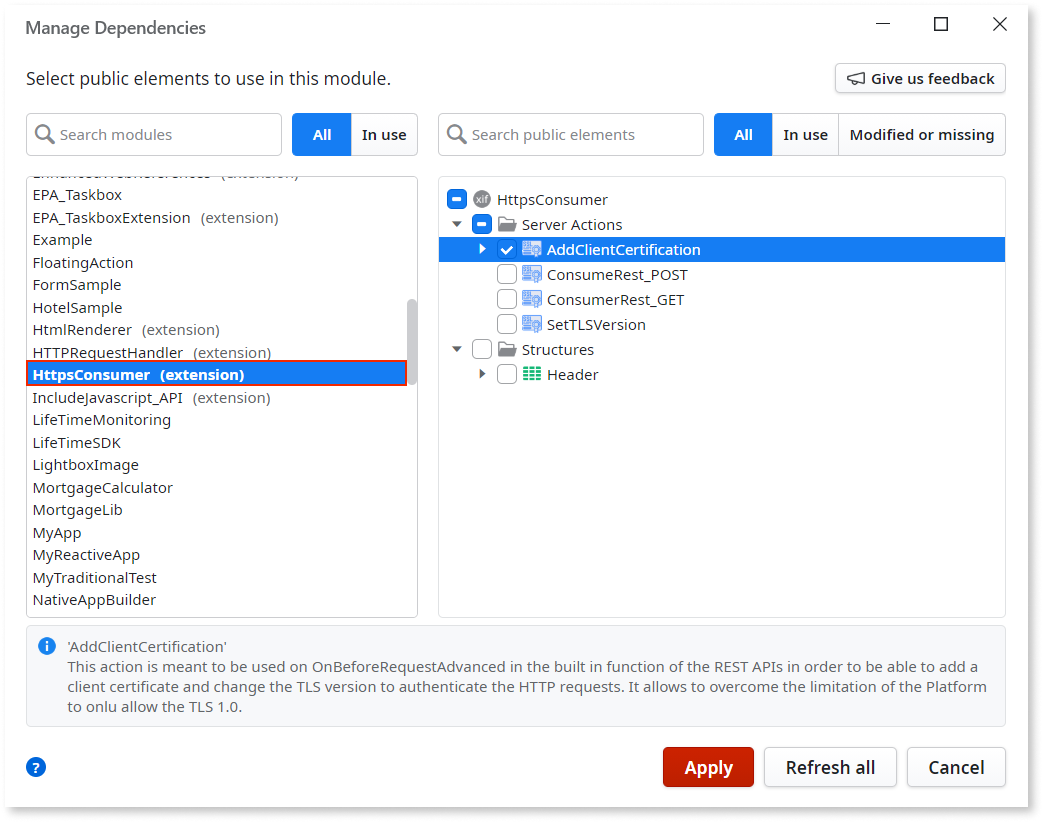Screen dimensions: 1043x822
Task: Switch to In use filter for modules
Action: (384, 134)
